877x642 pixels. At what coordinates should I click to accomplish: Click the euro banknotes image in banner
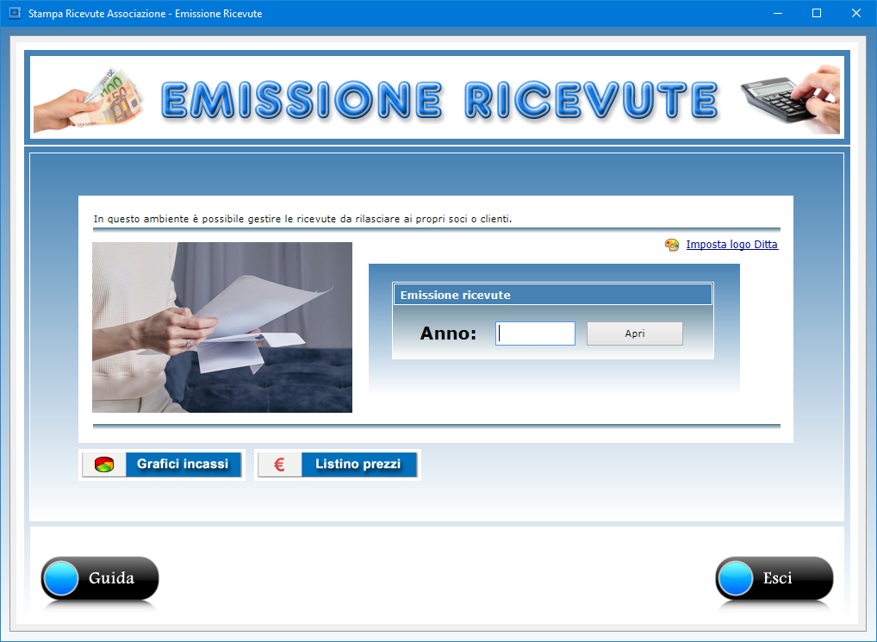[x=88, y=100]
